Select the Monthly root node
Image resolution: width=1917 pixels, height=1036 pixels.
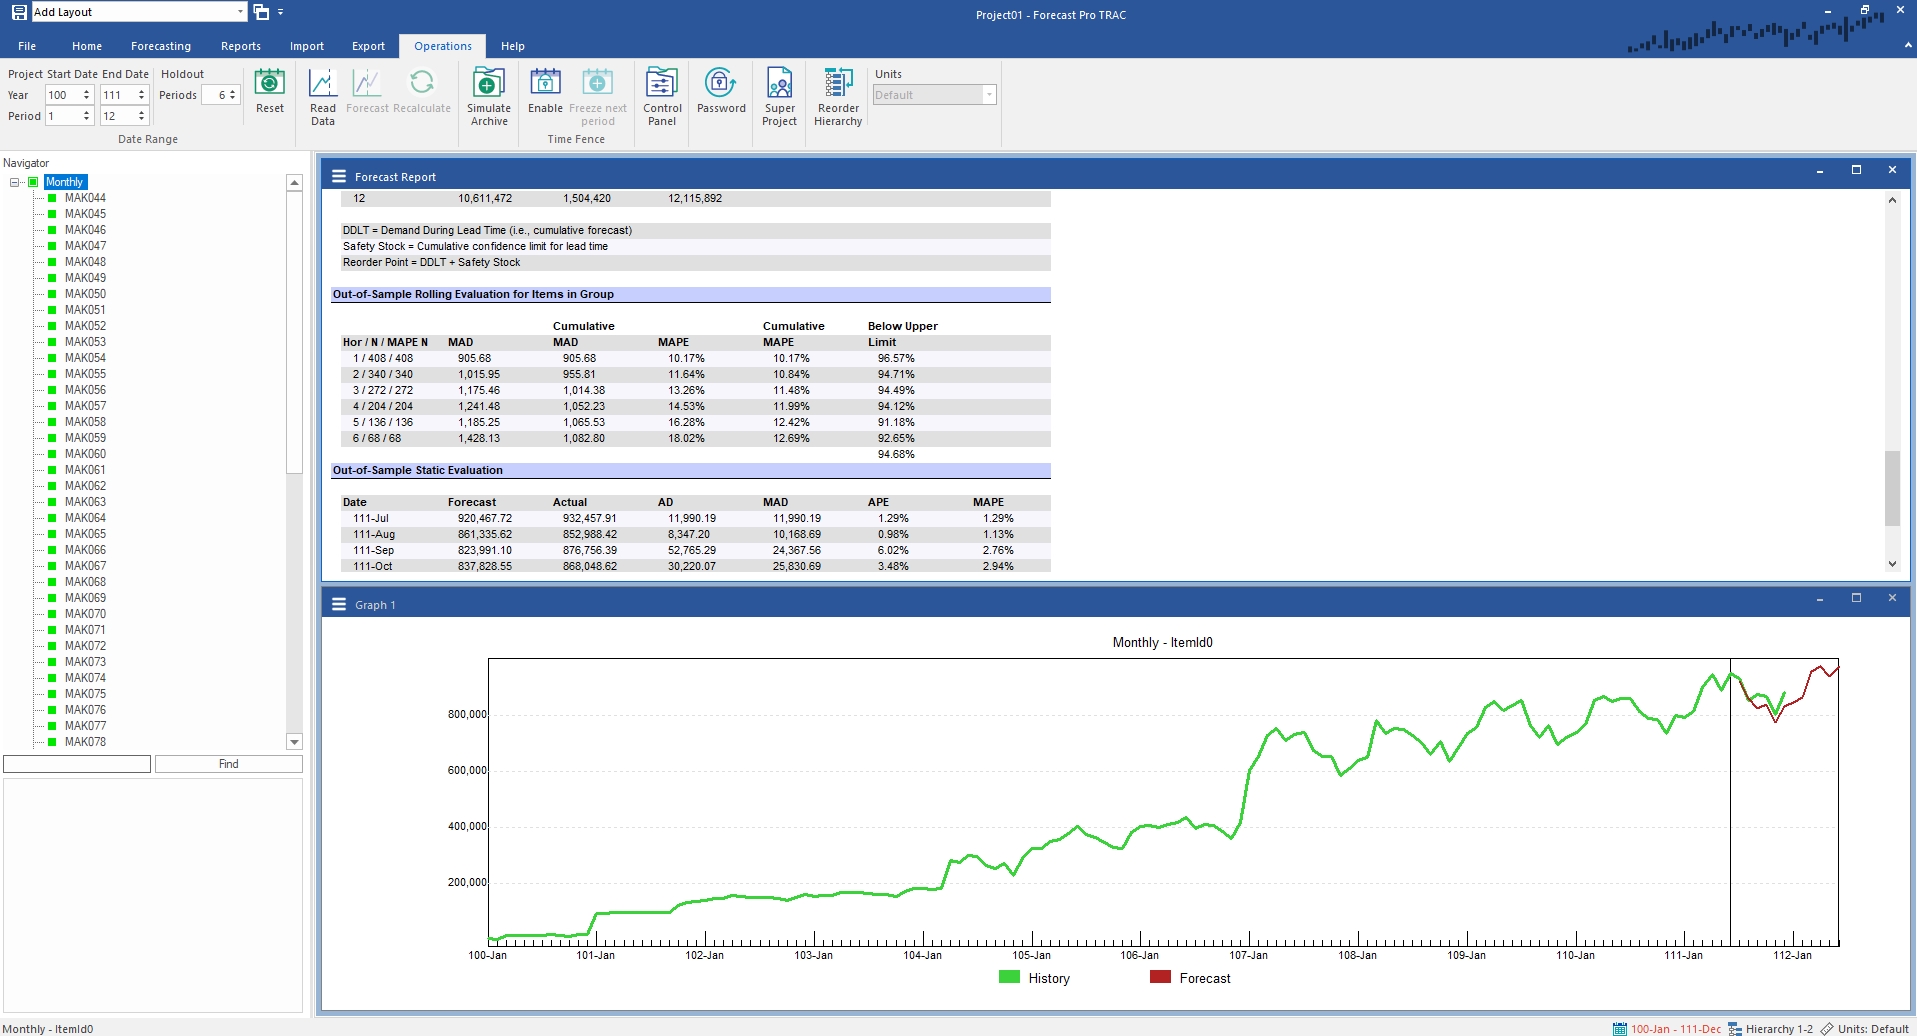(x=65, y=182)
